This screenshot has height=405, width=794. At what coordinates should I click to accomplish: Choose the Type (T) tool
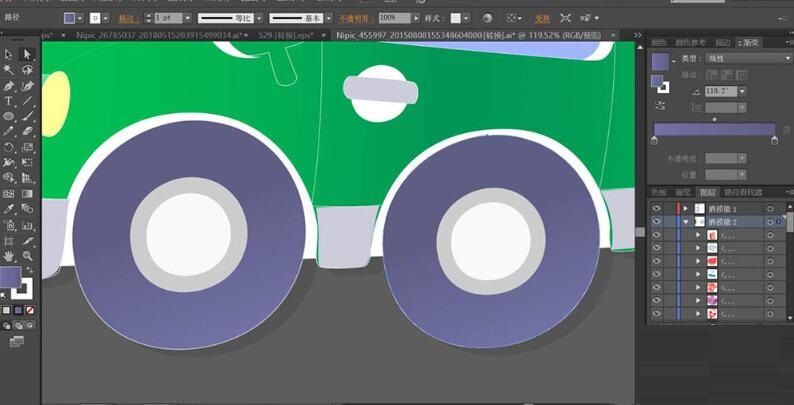(x=8, y=101)
